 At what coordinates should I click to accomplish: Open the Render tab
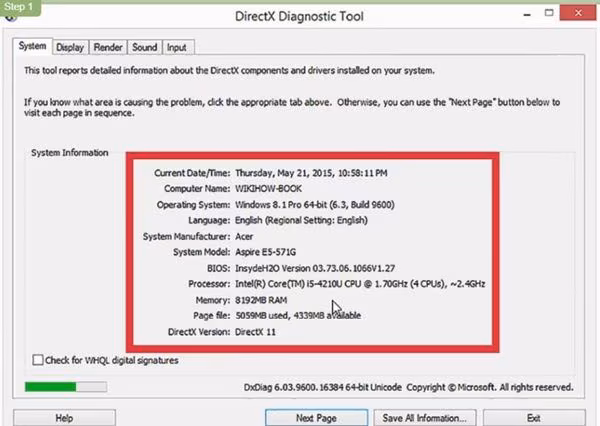[108, 47]
